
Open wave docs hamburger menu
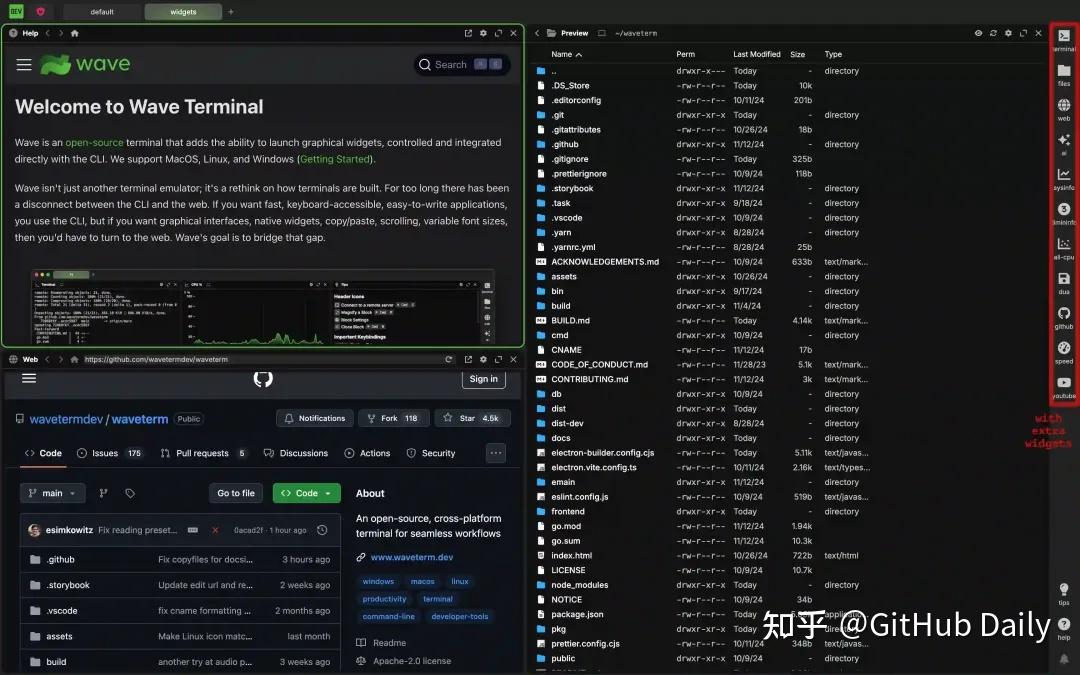point(24,65)
